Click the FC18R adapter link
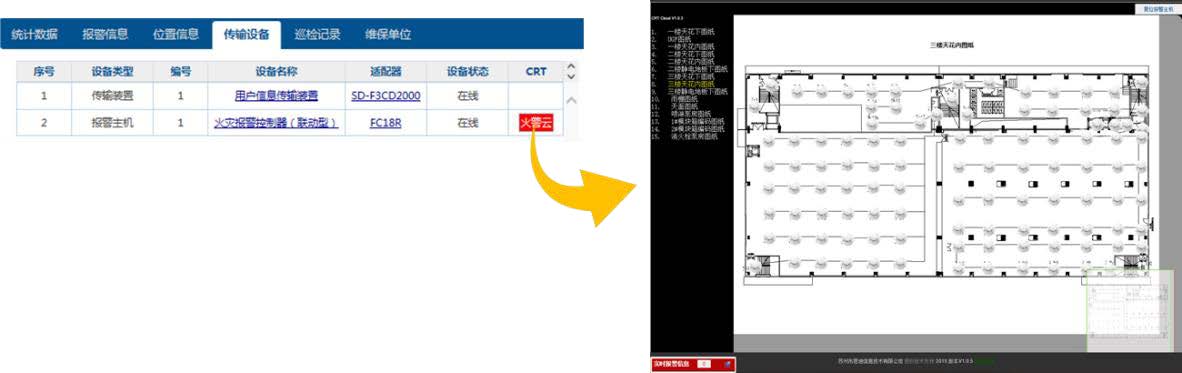 coord(385,123)
